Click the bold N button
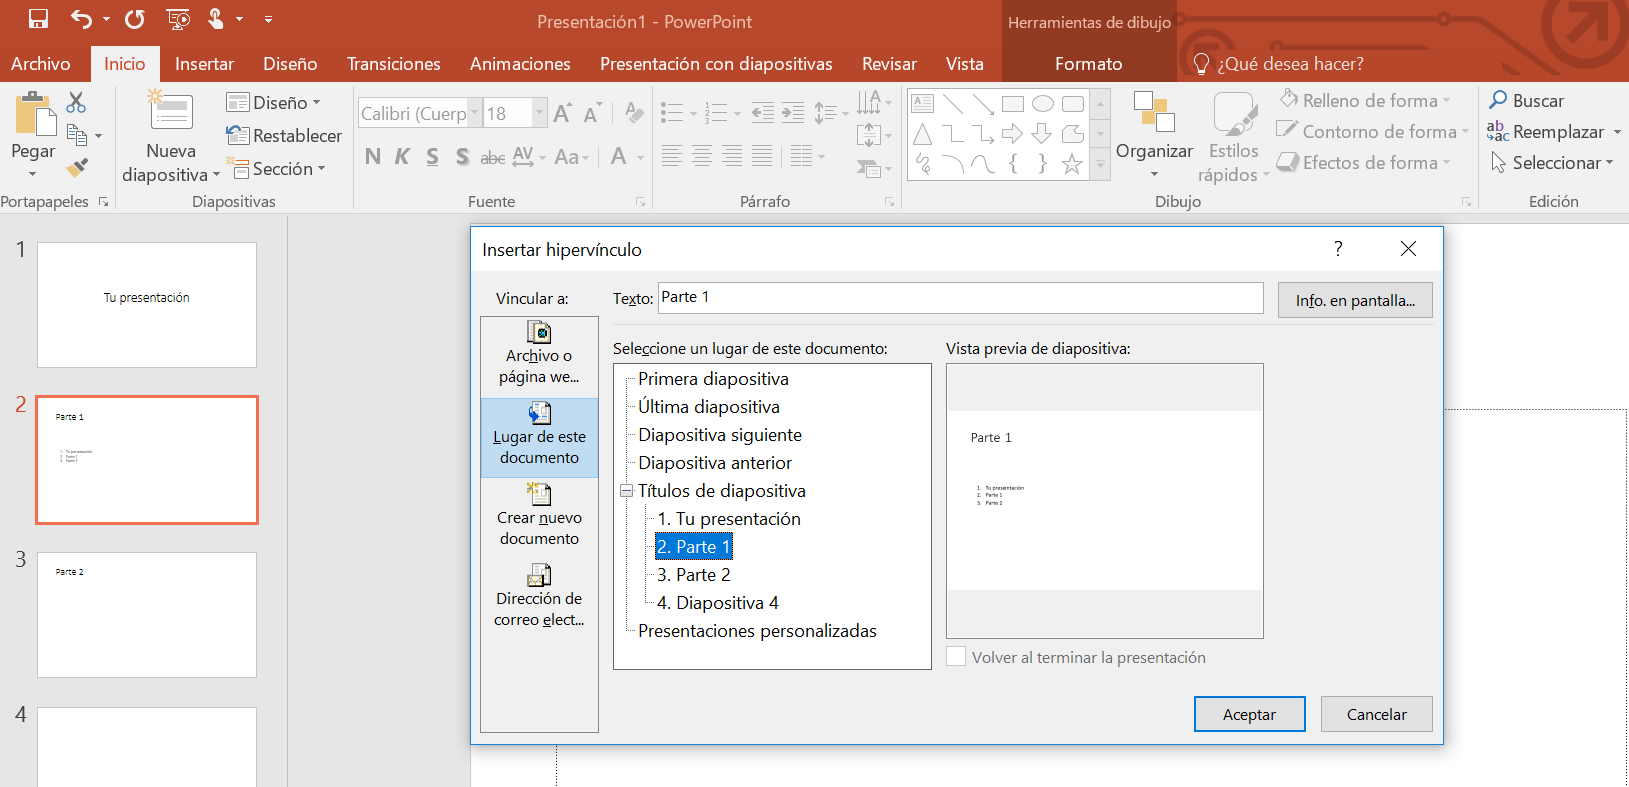This screenshot has width=1629, height=787. click(x=373, y=156)
